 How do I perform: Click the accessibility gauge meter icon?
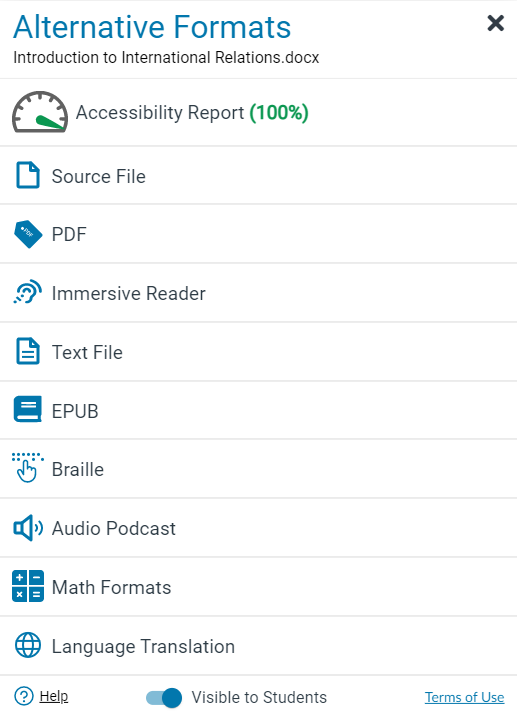pos(40,112)
